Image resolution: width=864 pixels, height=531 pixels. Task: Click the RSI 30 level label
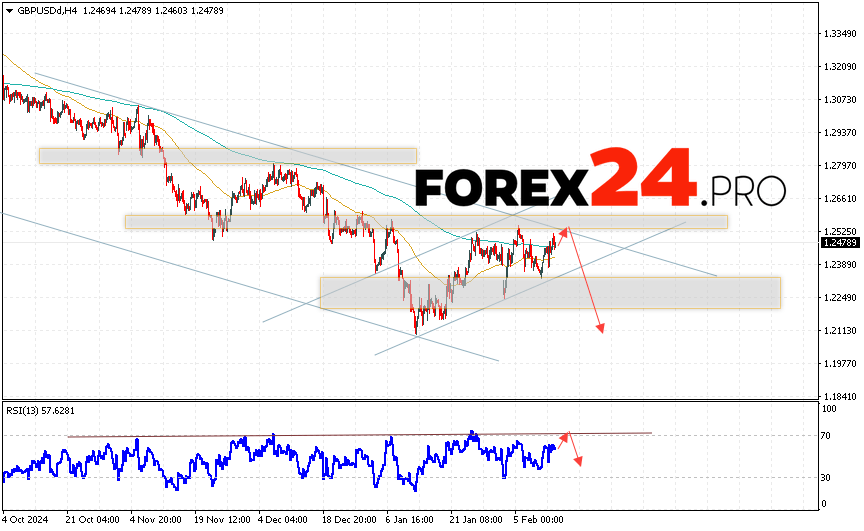coord(827,477)
